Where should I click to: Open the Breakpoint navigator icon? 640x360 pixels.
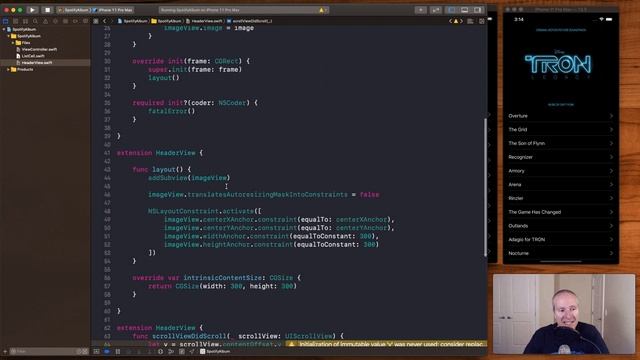tap(75, 21)
